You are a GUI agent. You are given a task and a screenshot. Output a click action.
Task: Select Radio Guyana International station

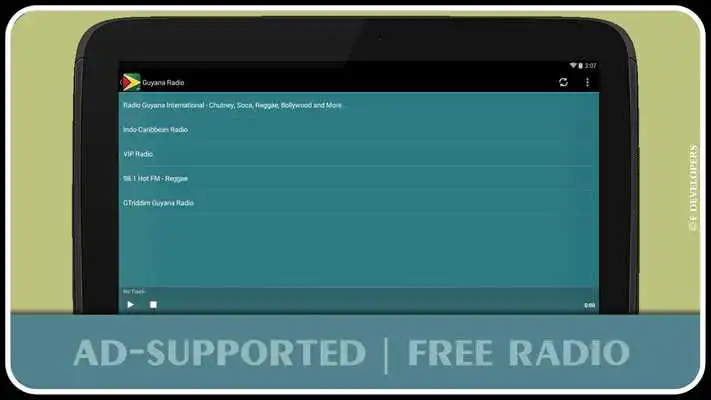point(358,105)
